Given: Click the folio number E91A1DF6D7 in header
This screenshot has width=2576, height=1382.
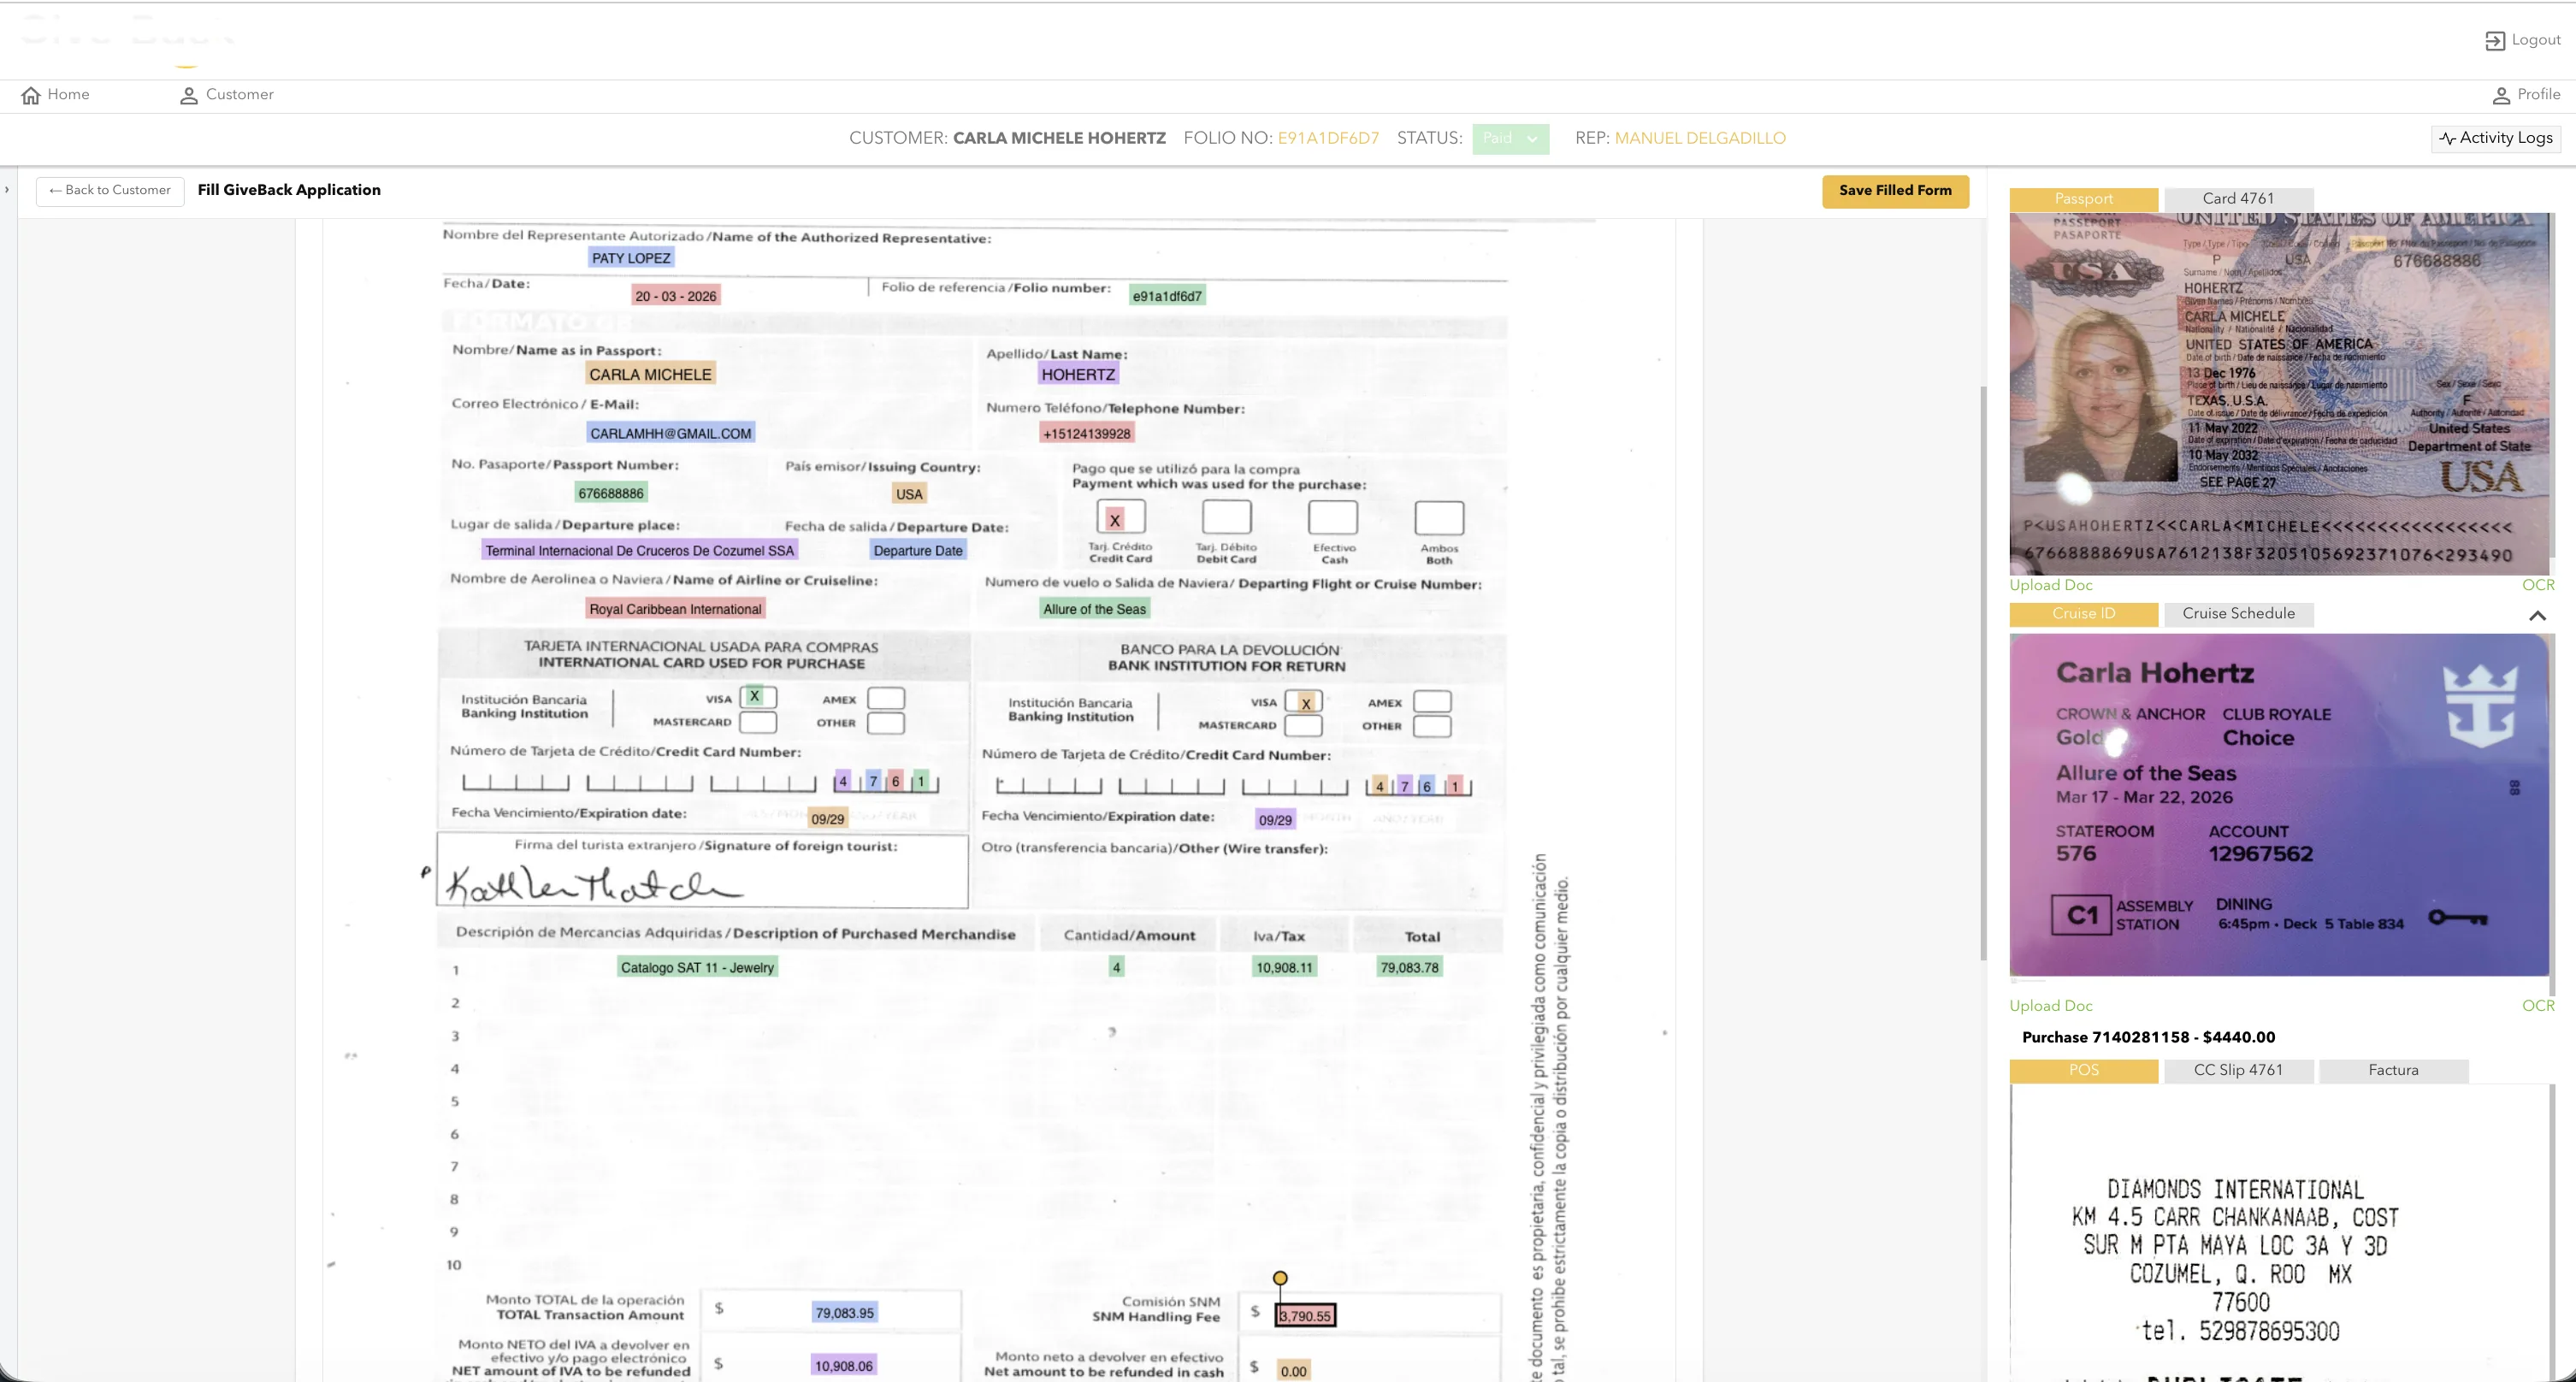Looking at the screenshot, I should [x=1328, y=139].
